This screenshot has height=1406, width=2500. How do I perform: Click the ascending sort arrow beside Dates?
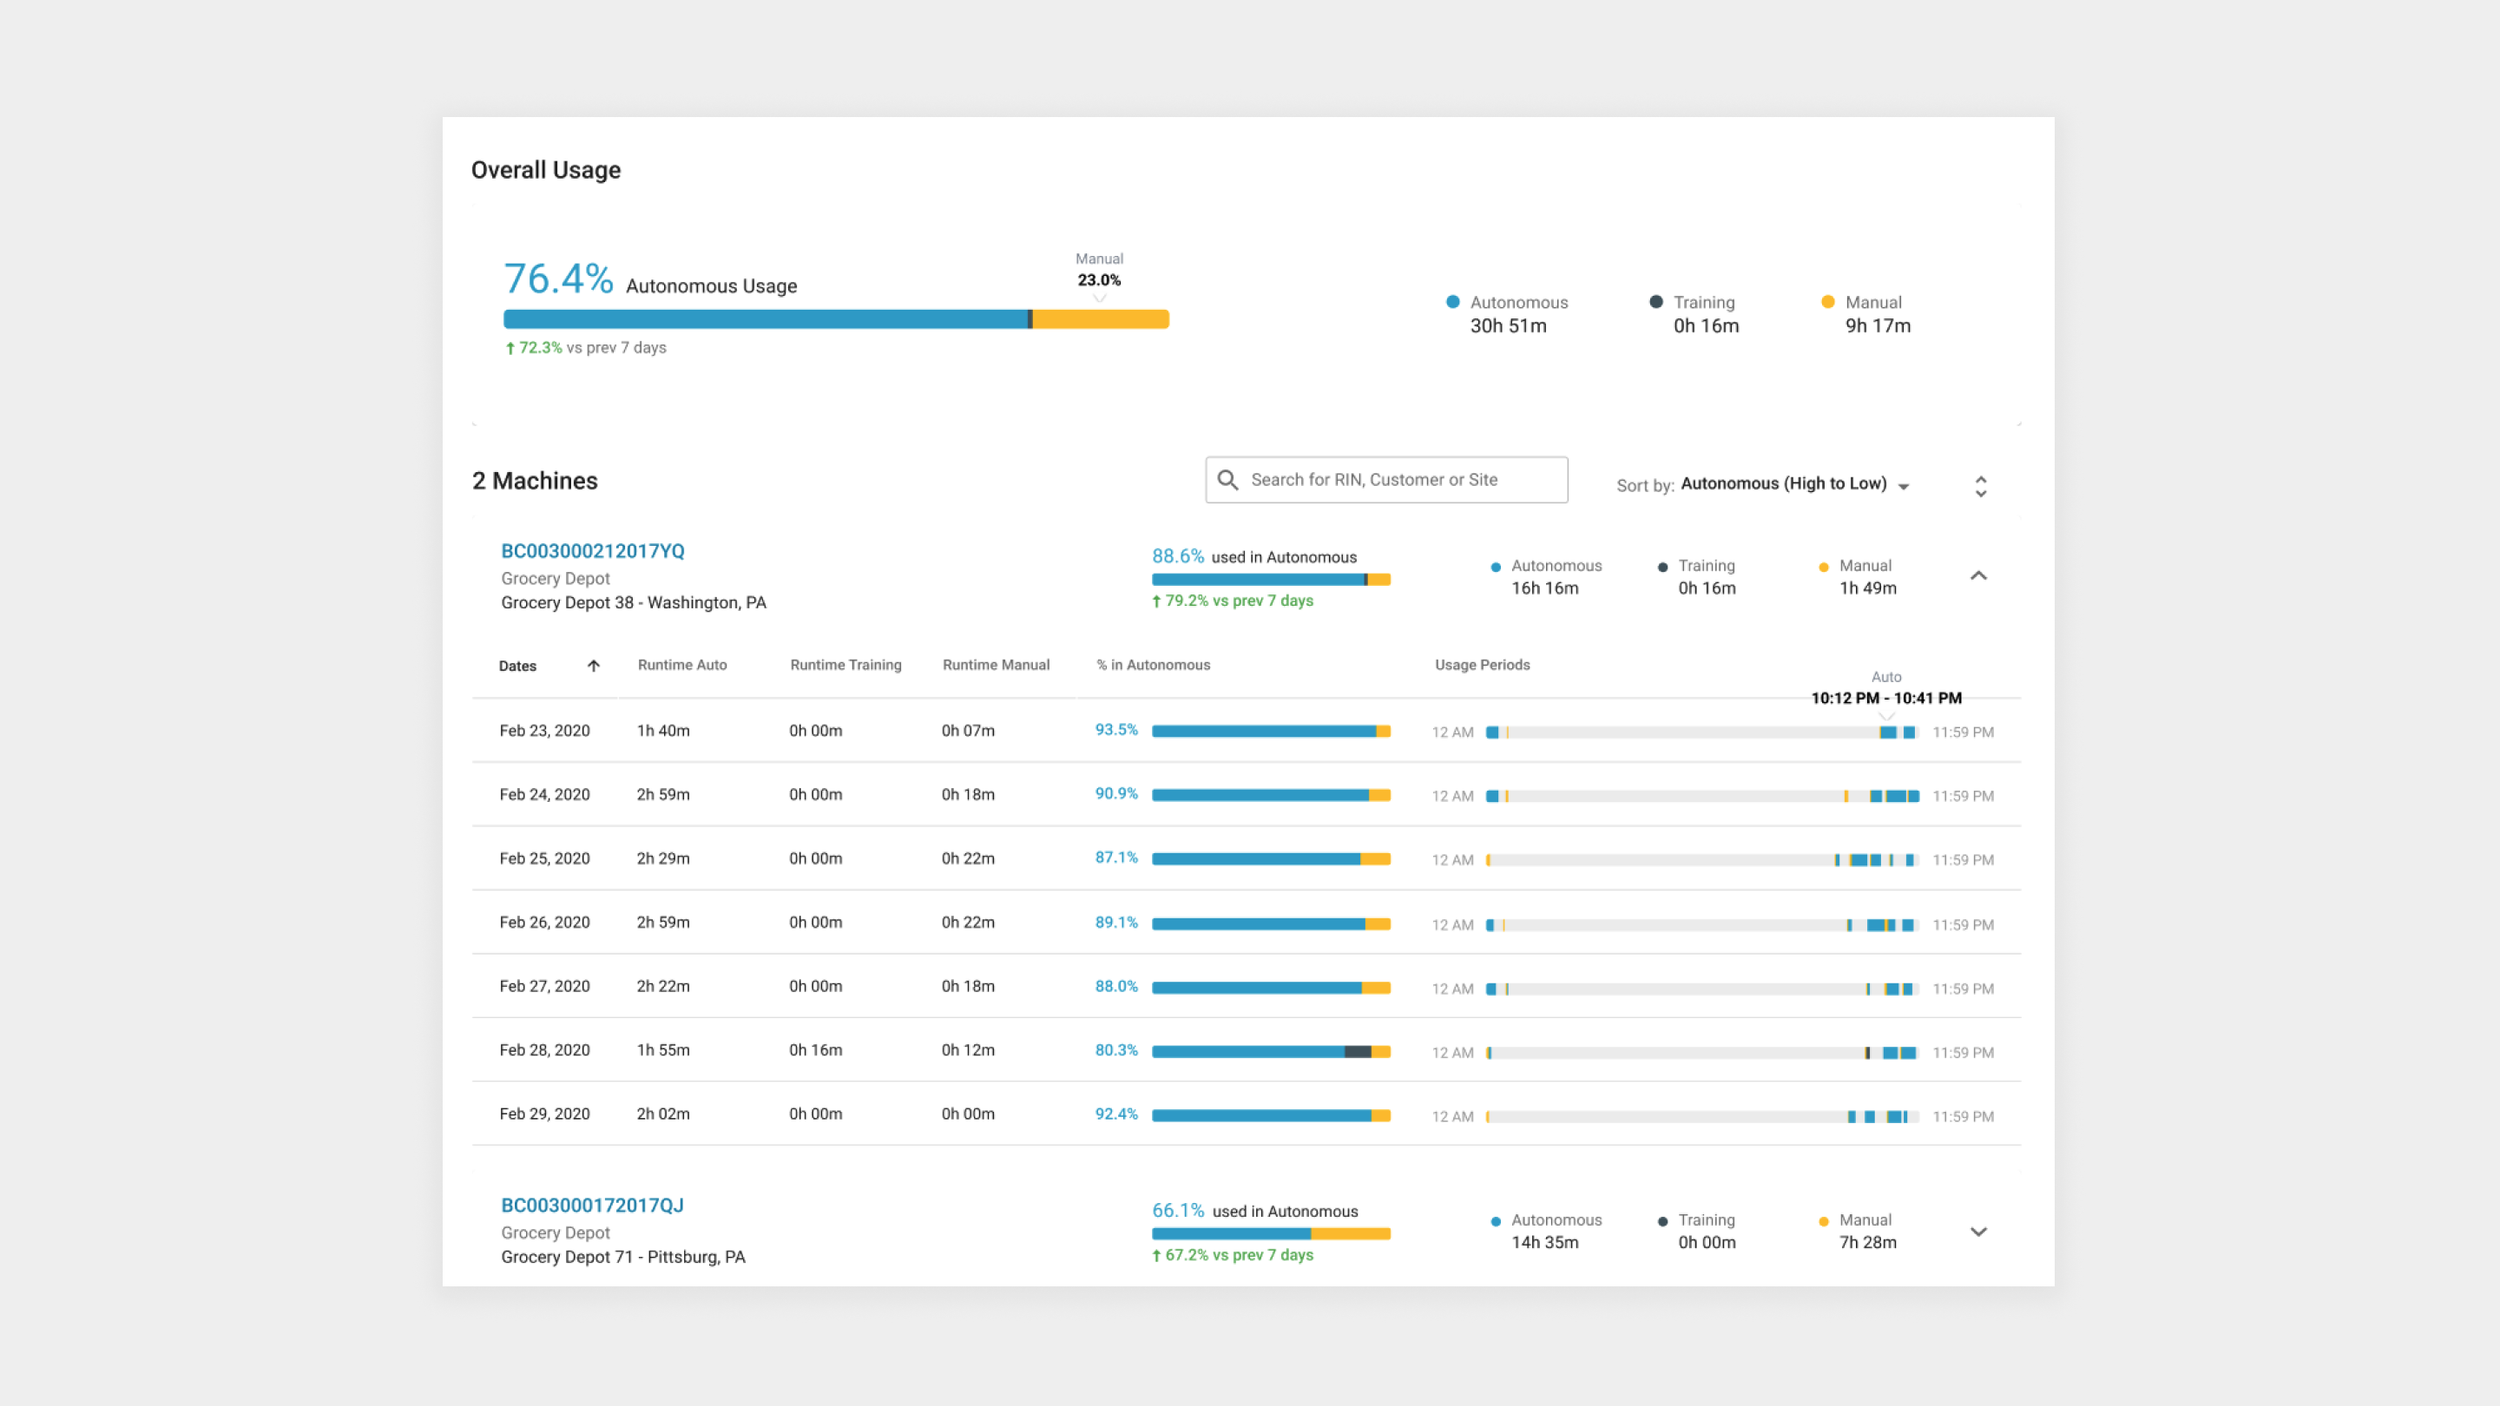[x=595, y=665]
